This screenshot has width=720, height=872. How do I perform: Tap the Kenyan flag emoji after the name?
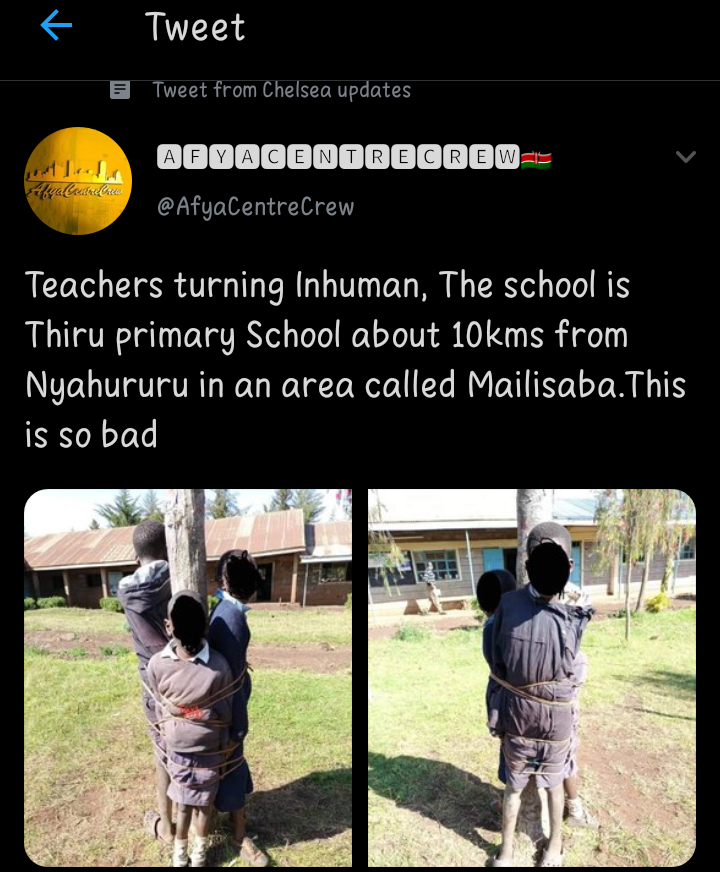pyautogui.click(x=536, y=158)
